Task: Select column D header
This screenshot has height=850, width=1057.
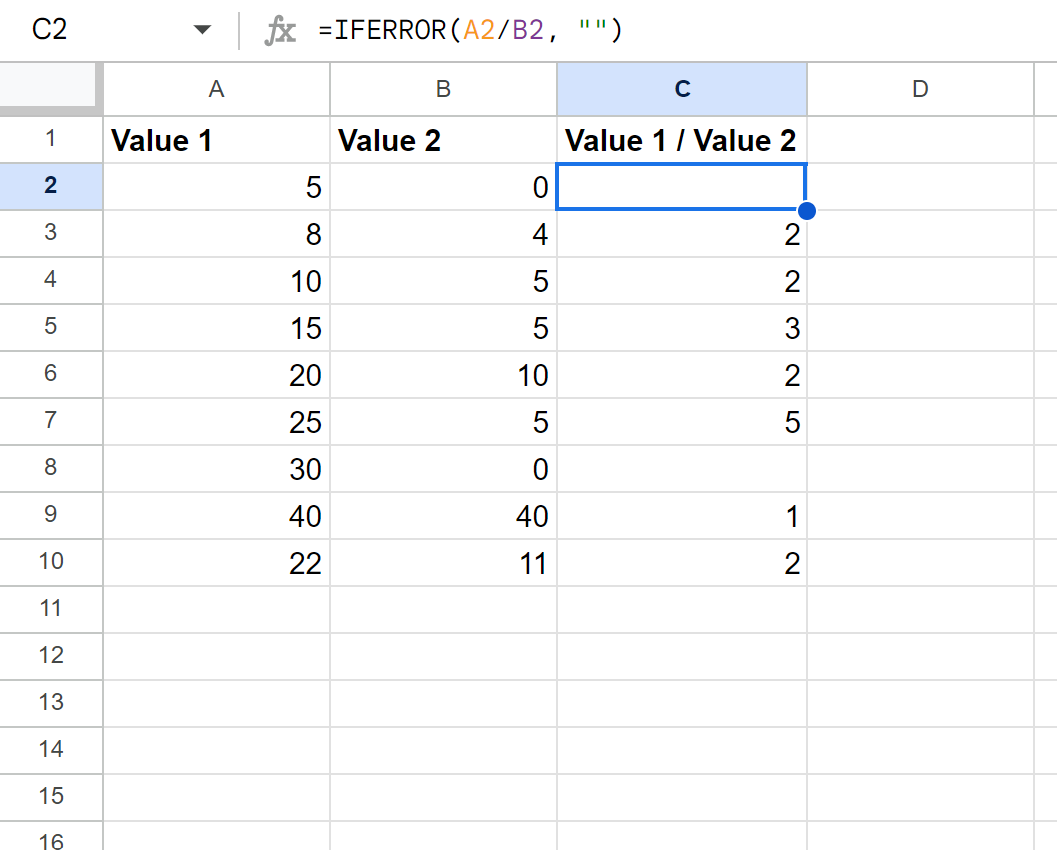Action: pos(920,89)
